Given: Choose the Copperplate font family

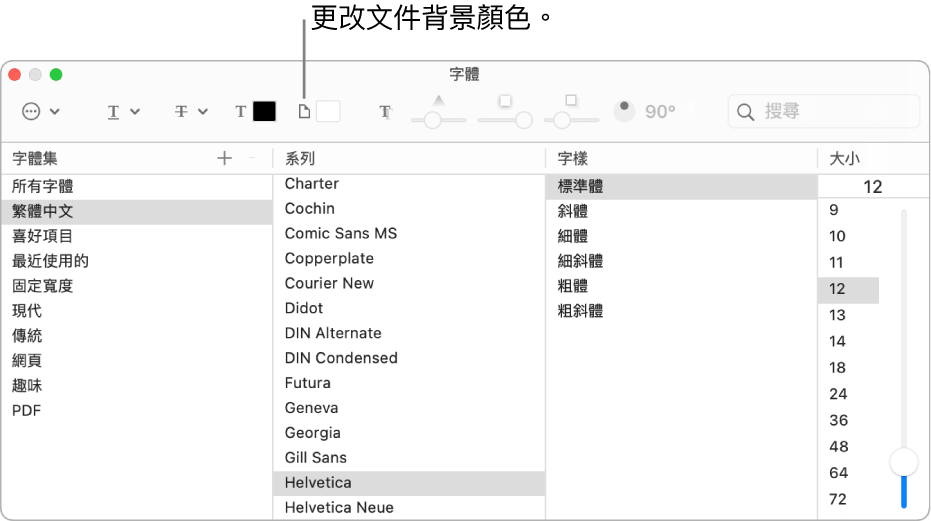Looking at the screenshot, I should click(x=408, y=259).
